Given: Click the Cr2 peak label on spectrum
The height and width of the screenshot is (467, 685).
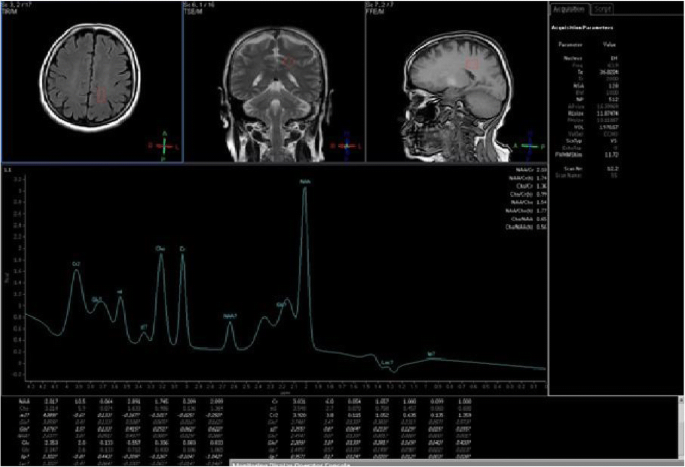Looking at the screenshot, I should 76,264.
